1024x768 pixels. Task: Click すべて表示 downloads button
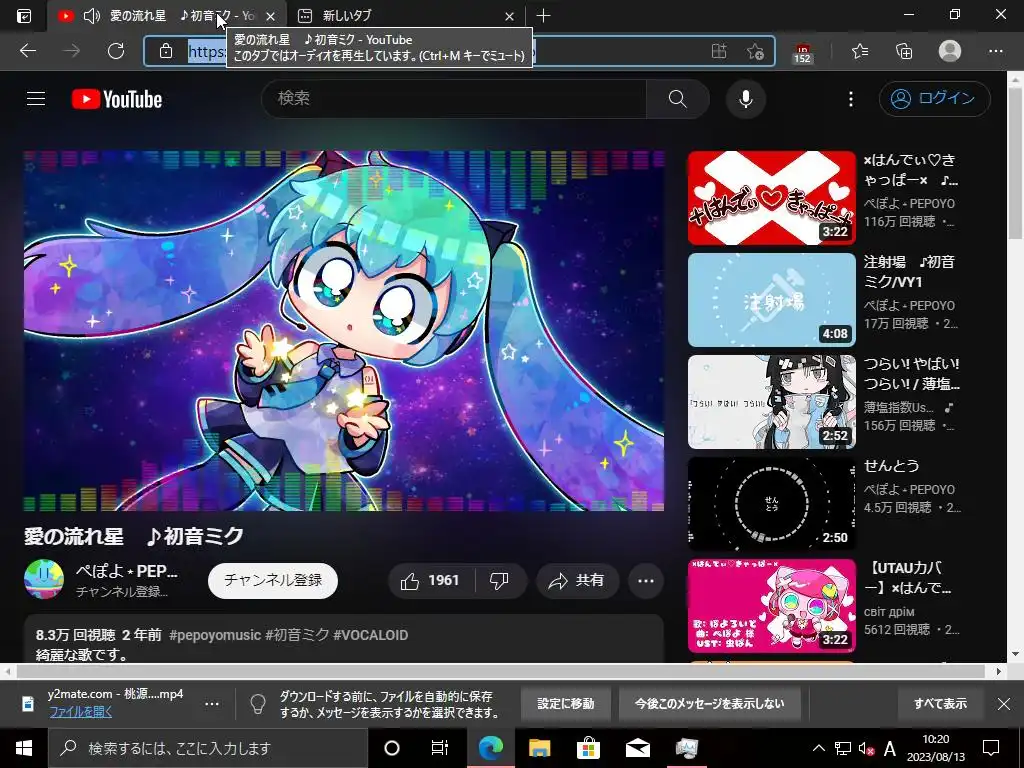pos(940,703)
